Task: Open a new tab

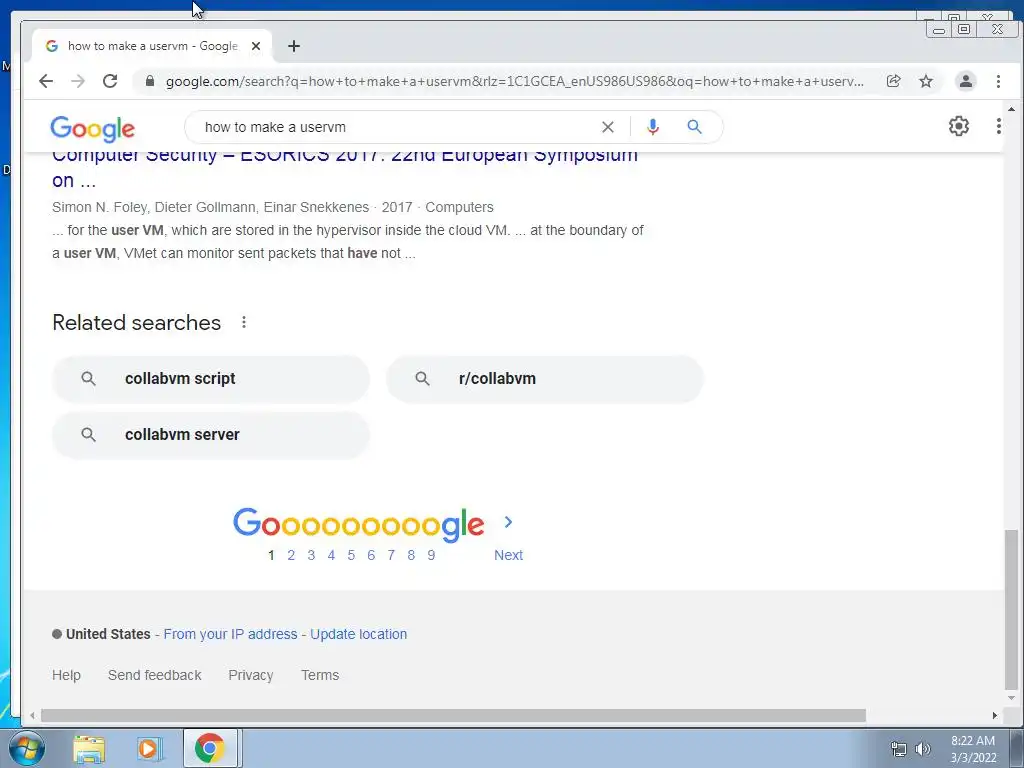Action: (294, 46)
